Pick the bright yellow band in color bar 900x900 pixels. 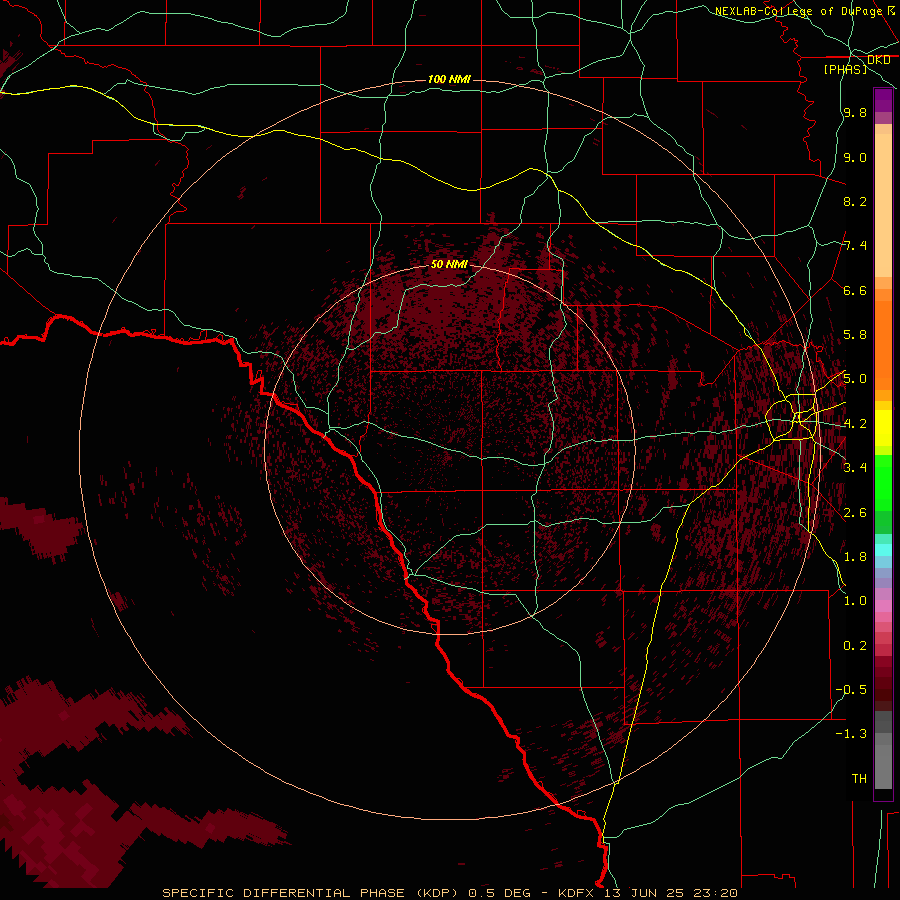883,428
